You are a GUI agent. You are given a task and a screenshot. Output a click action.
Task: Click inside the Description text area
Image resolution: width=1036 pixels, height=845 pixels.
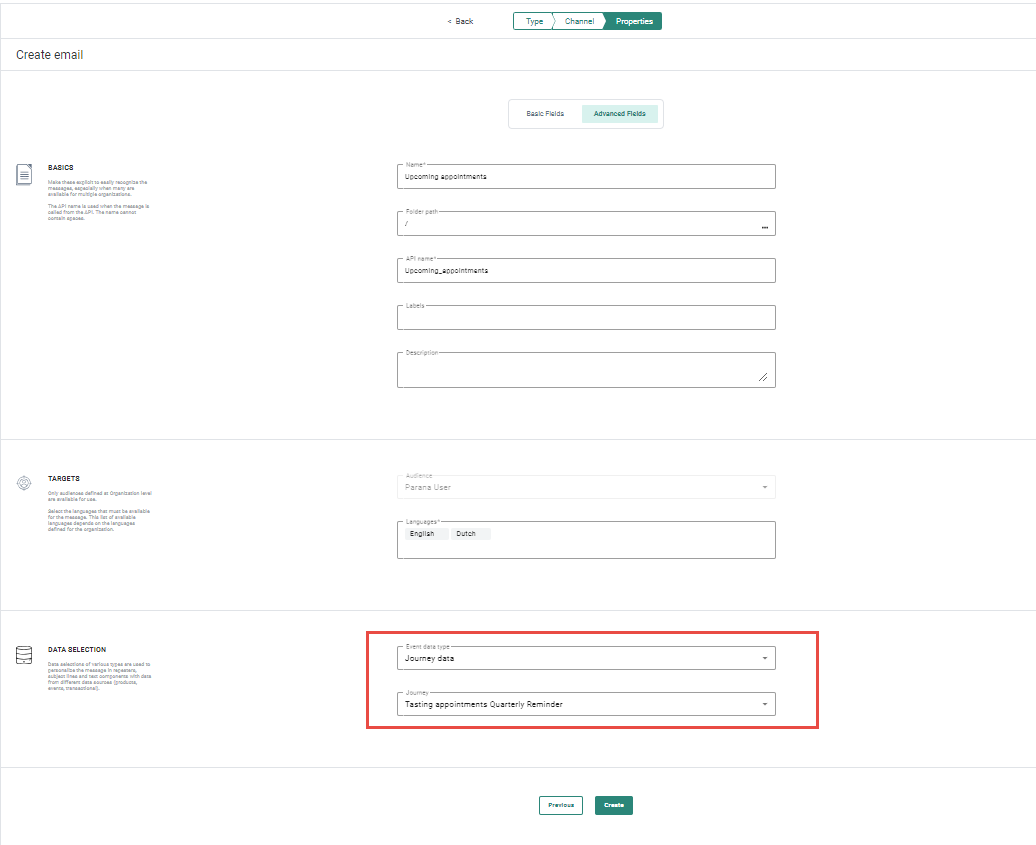585,370
